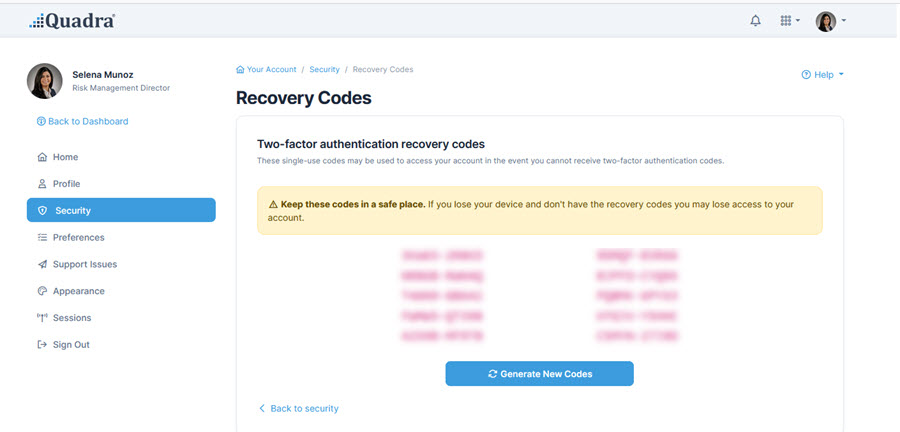The height and width of the screenshot is (432, 900).
Task: Click the Preferences list icon
Action: (42, 238)
